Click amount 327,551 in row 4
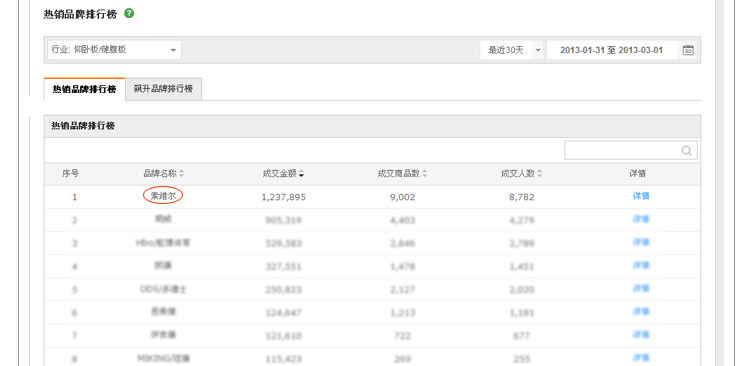 pyautogui.click(x=284, y=266)
